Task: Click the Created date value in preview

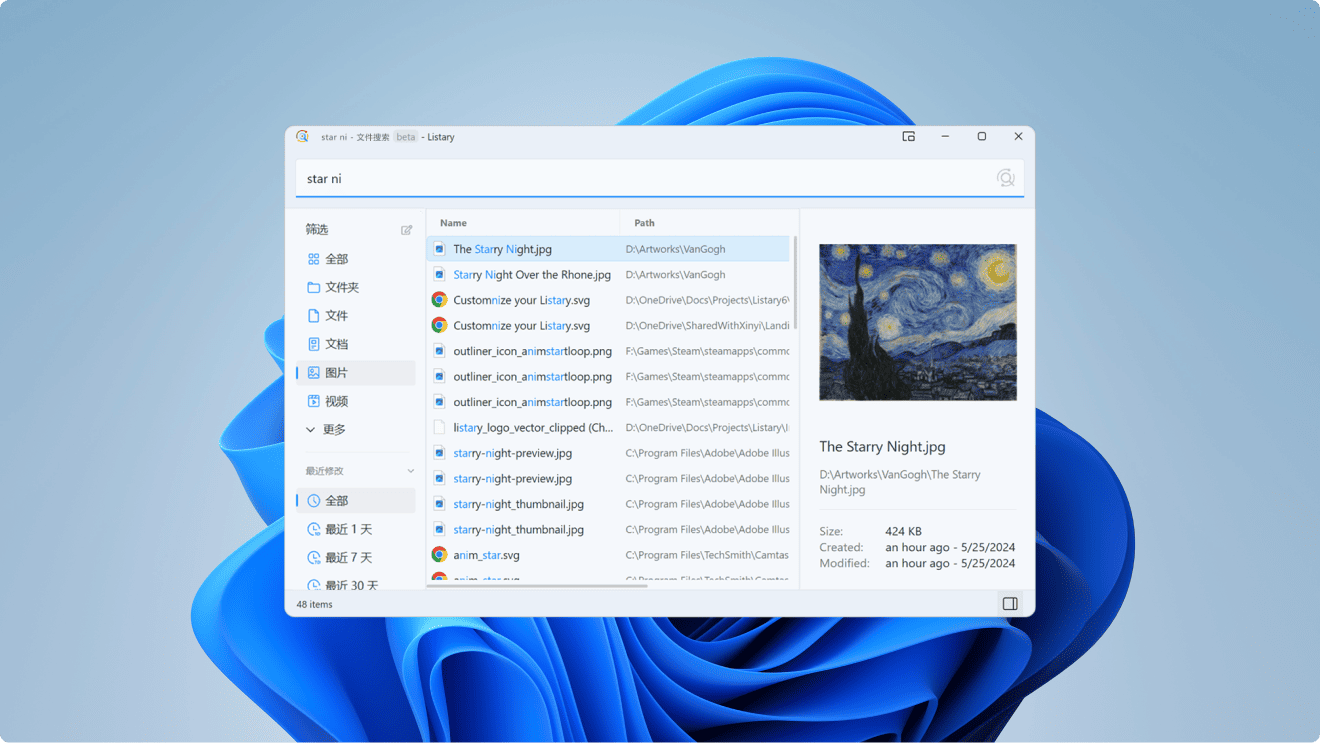Action: [x=950, y=548]
